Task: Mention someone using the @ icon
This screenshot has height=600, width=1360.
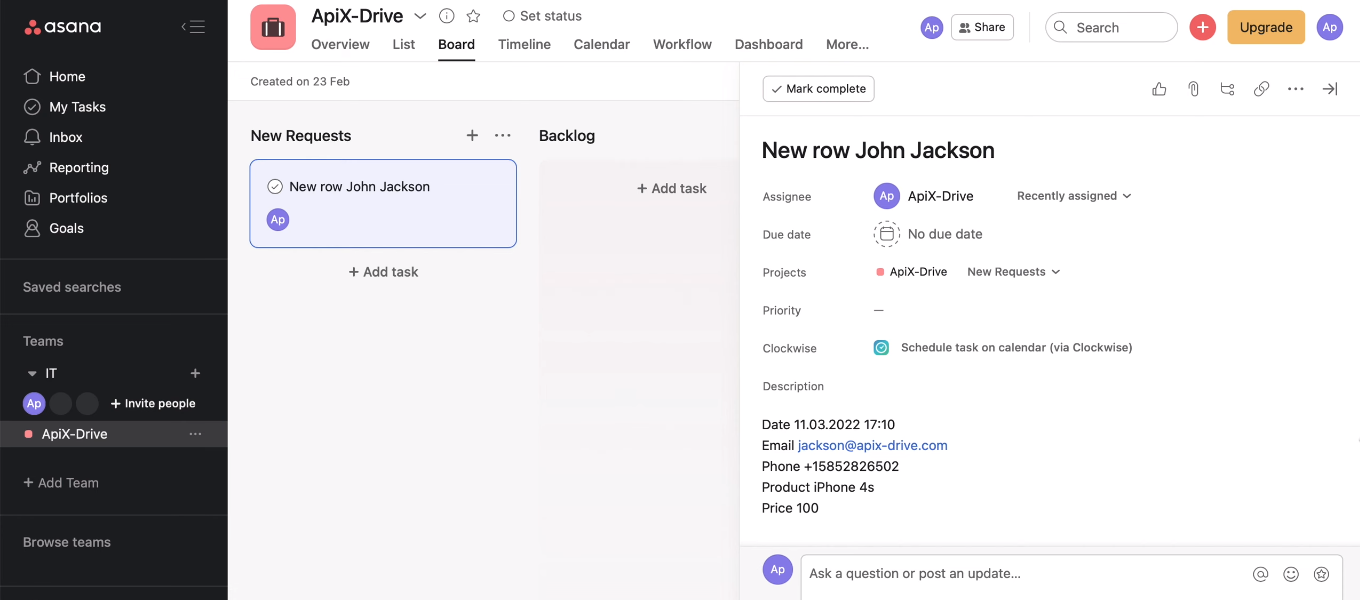Action: tap(1261, 574)
